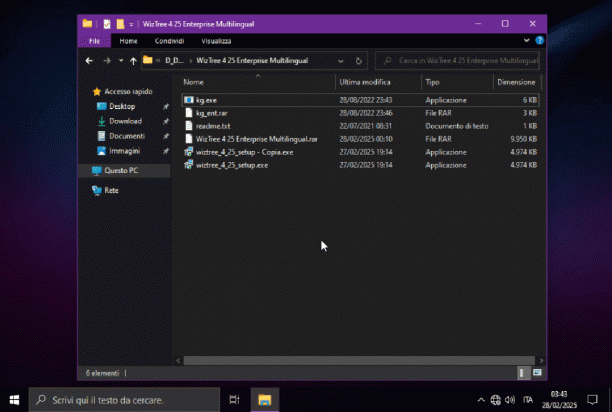Click the pin icon next to Immagini
This screenshot has width=612, height=412.
coord(165,151)
